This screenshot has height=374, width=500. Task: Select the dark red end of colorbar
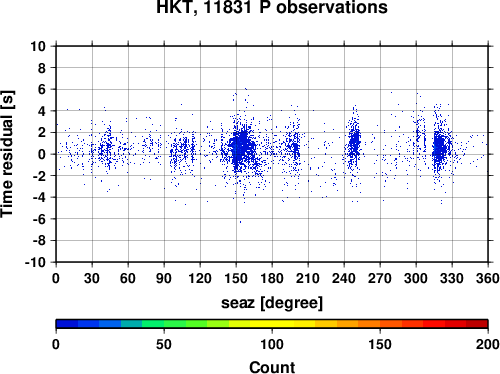[x=477, y=324]
